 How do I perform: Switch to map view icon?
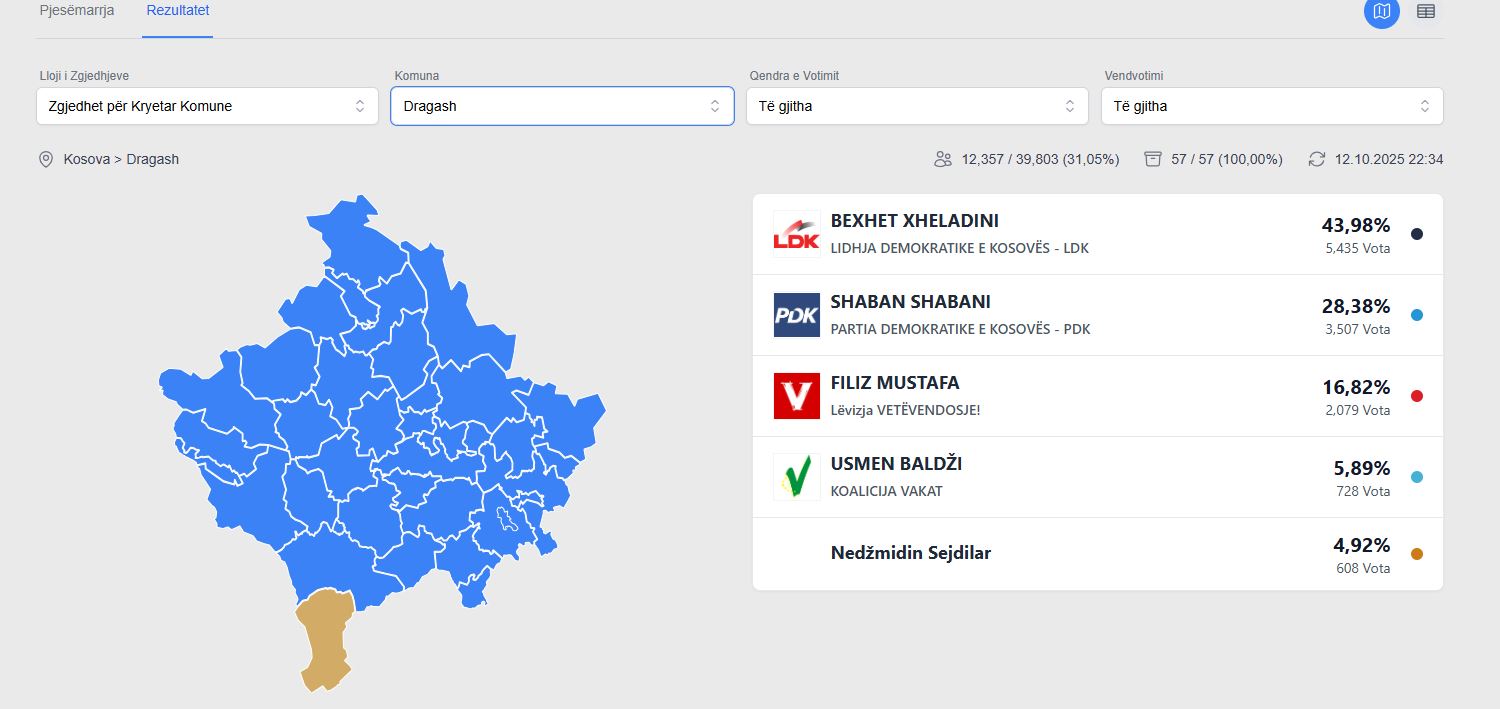coord(1382,12)
